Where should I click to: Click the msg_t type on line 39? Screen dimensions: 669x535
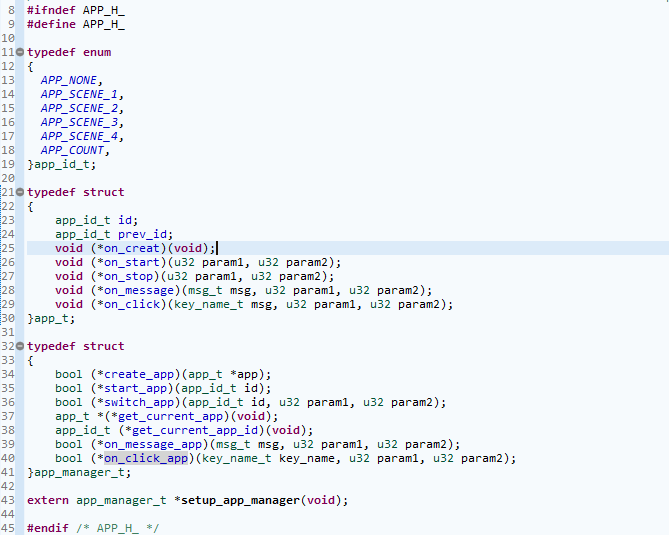coord(233,444)
